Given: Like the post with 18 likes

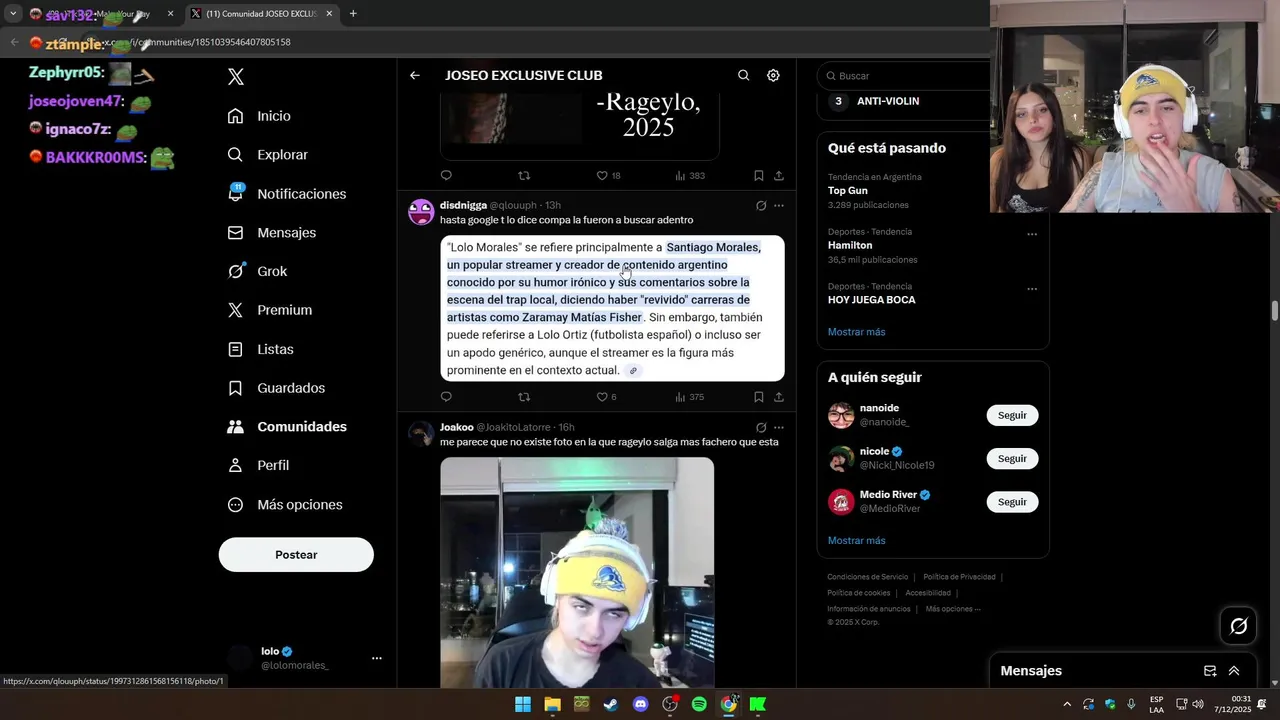Looking at the screenshot, I should 608,175.
